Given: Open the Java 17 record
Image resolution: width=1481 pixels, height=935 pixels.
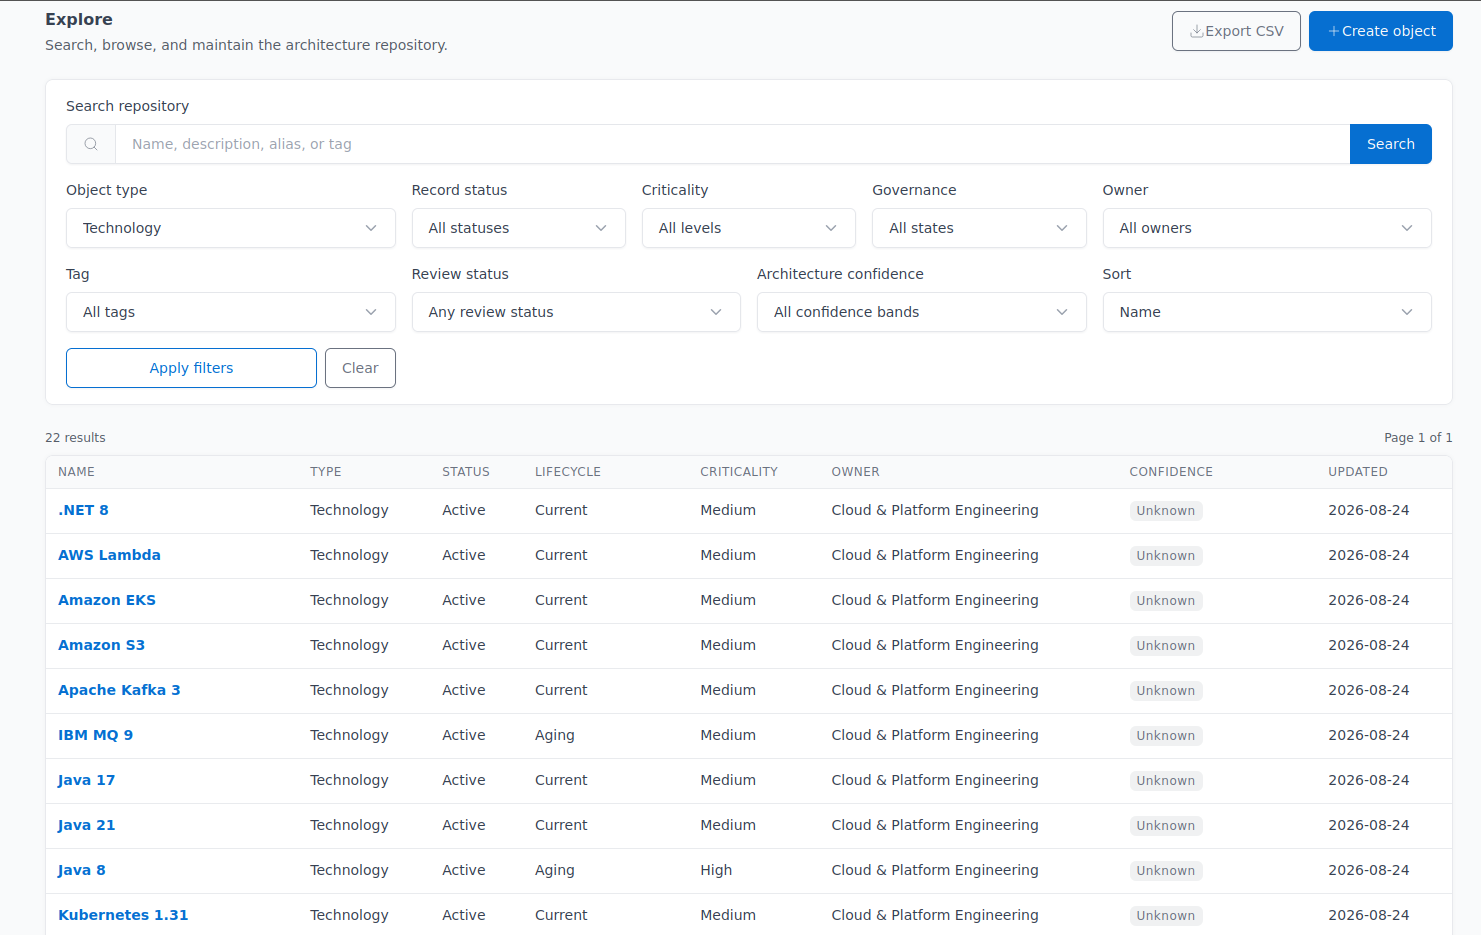Looking at the screenshot, I should 86,780.
